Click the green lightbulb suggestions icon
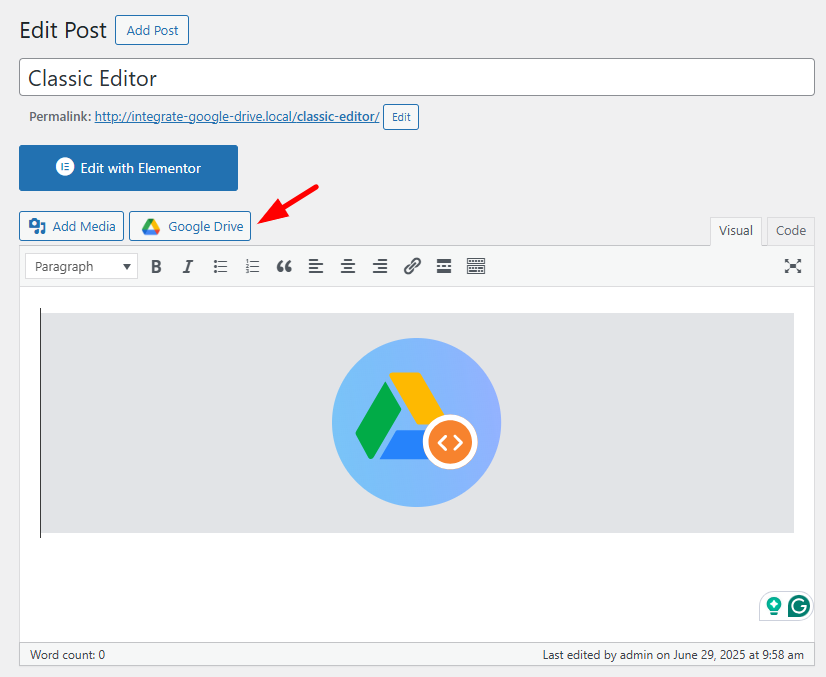This screenshot has height=677, width=826. (773, 606)
